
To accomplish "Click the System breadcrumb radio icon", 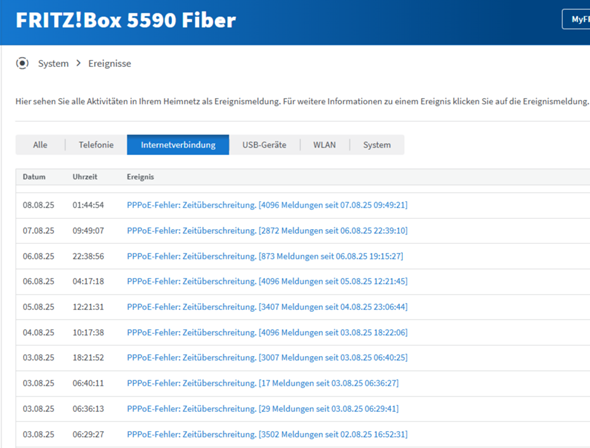I will [x=22, y=63].
